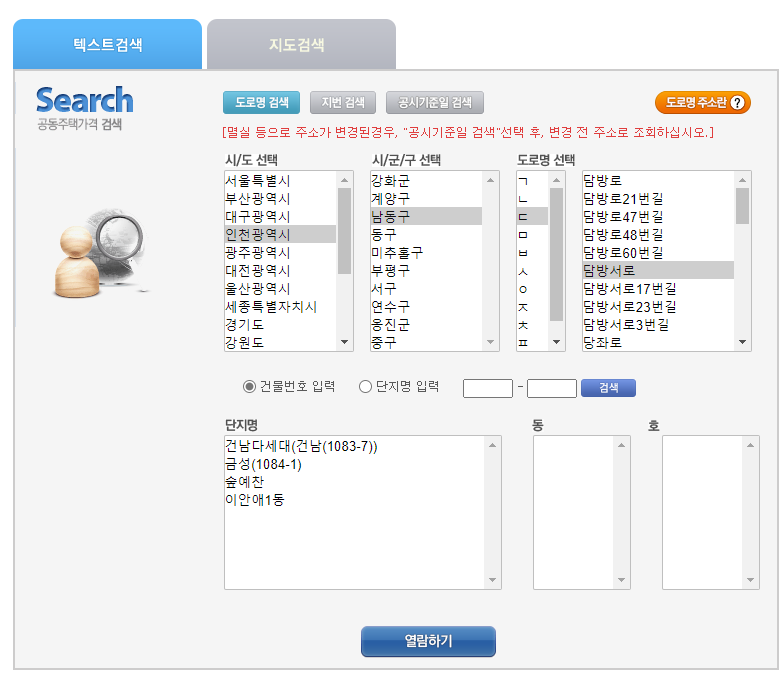782x677 pixels.
Task: Pick the ㄷ initial consonant filter
Action: (x=533, y=217)
